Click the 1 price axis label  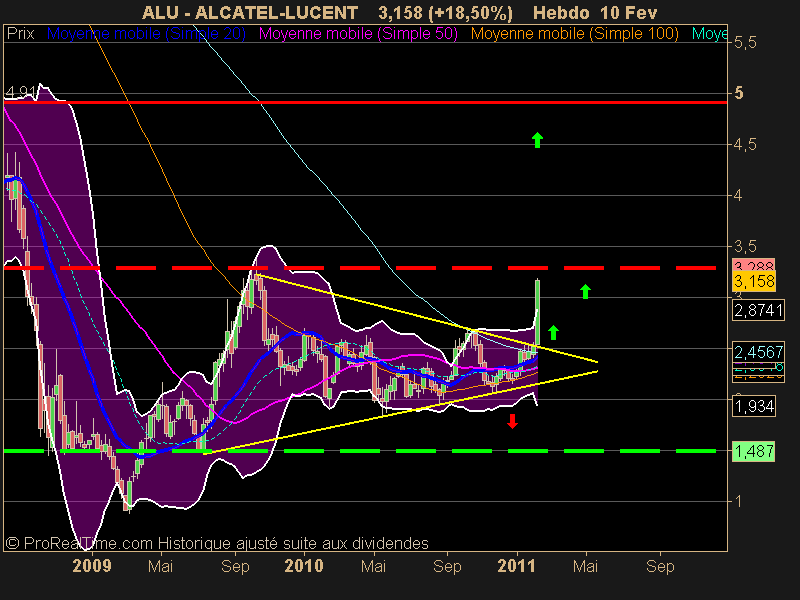pos(738,502)
